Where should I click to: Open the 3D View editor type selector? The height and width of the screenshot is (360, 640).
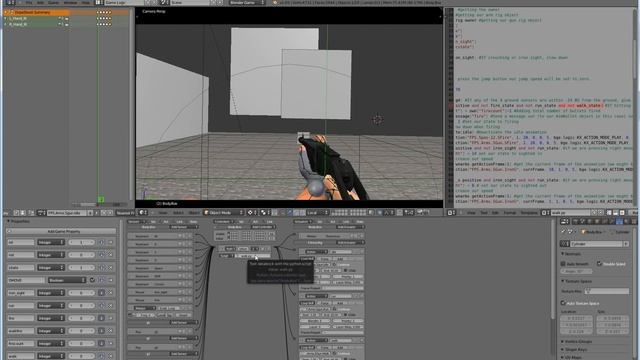pos(142,213)
